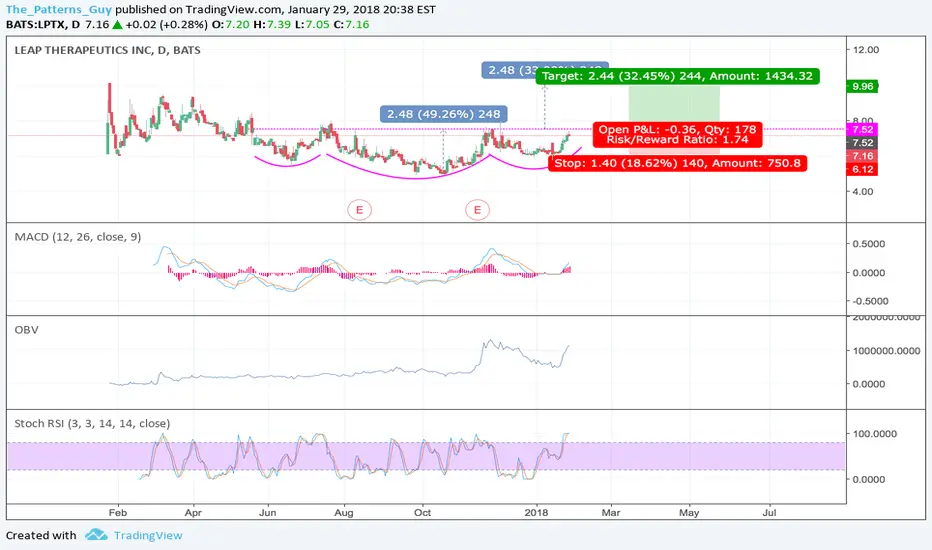Click the 1000000.0000 OBV scale value
Image resolution: width=932 pixels, height=550 pixels.
point(886,351)
